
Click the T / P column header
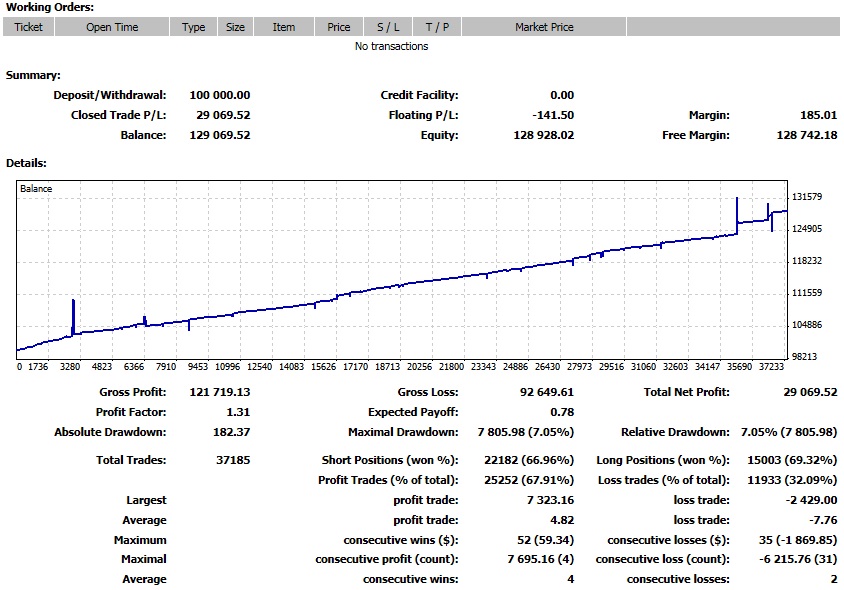(437, 27)
